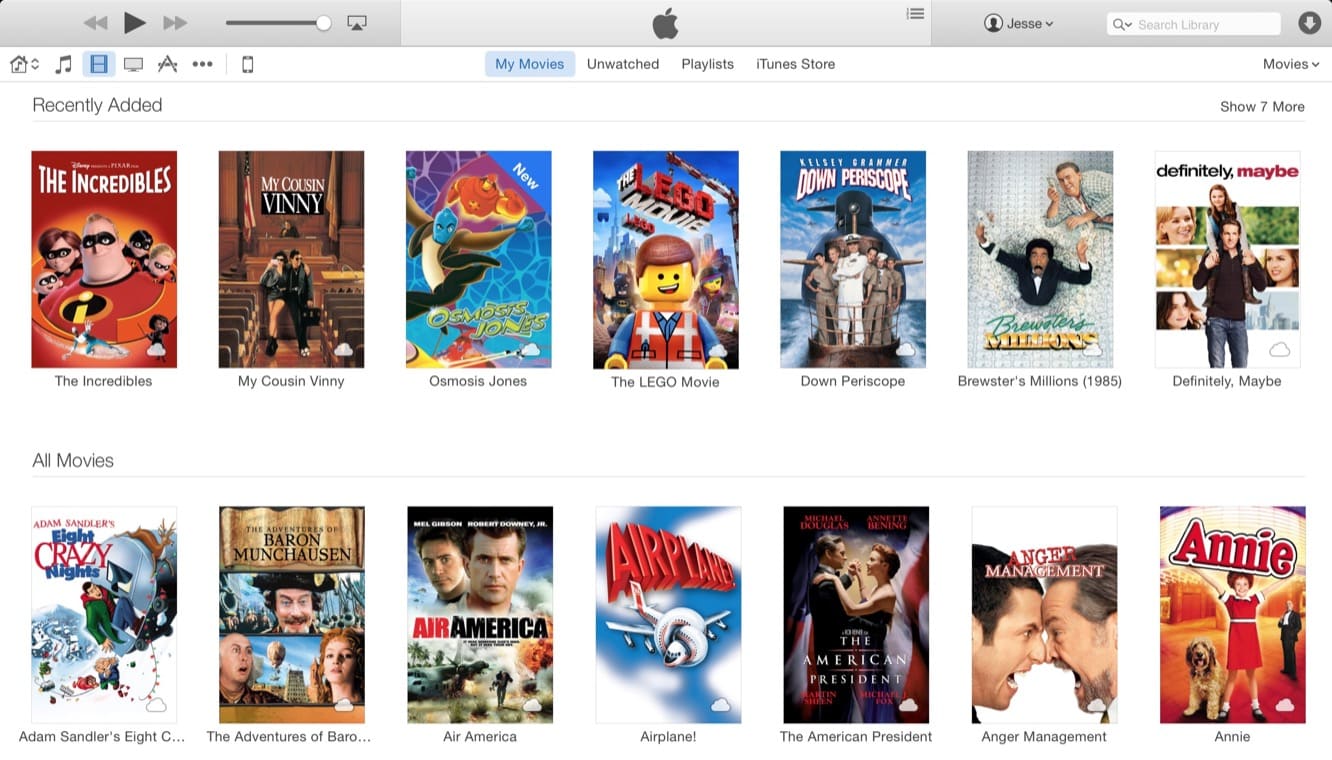
Task: Select the Osmosis Jones poster
Action: tap(478, 259)
